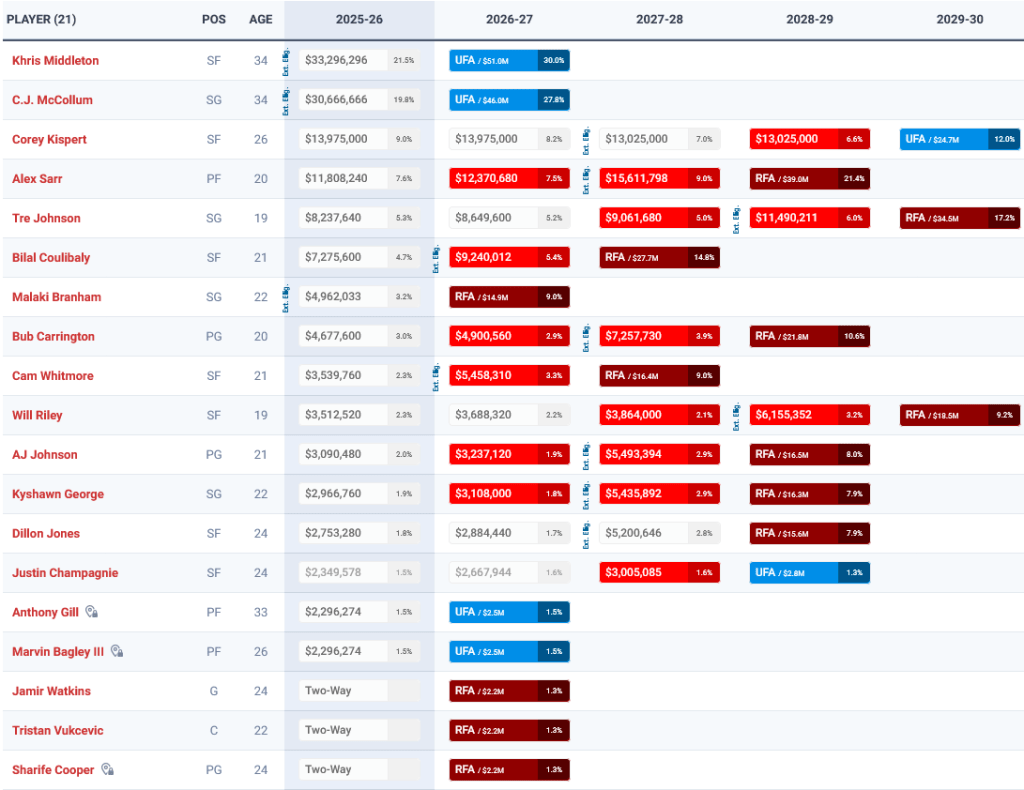Click the lock icon beside Anthony Gill
The image size is (1024, 790).
coord(91,612)
